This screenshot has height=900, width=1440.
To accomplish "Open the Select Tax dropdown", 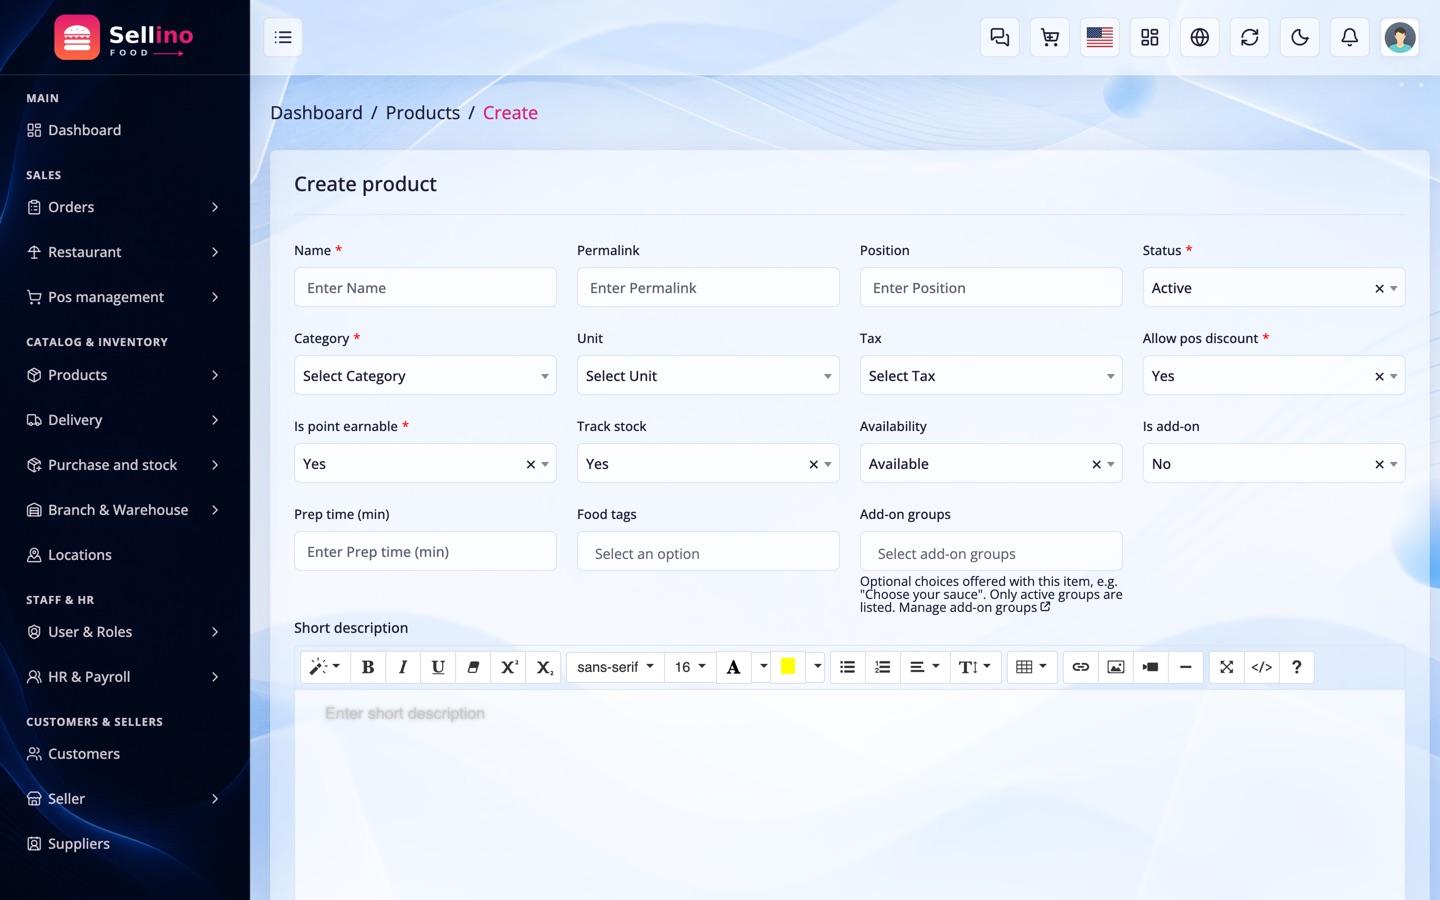I will tap(991, 376).
